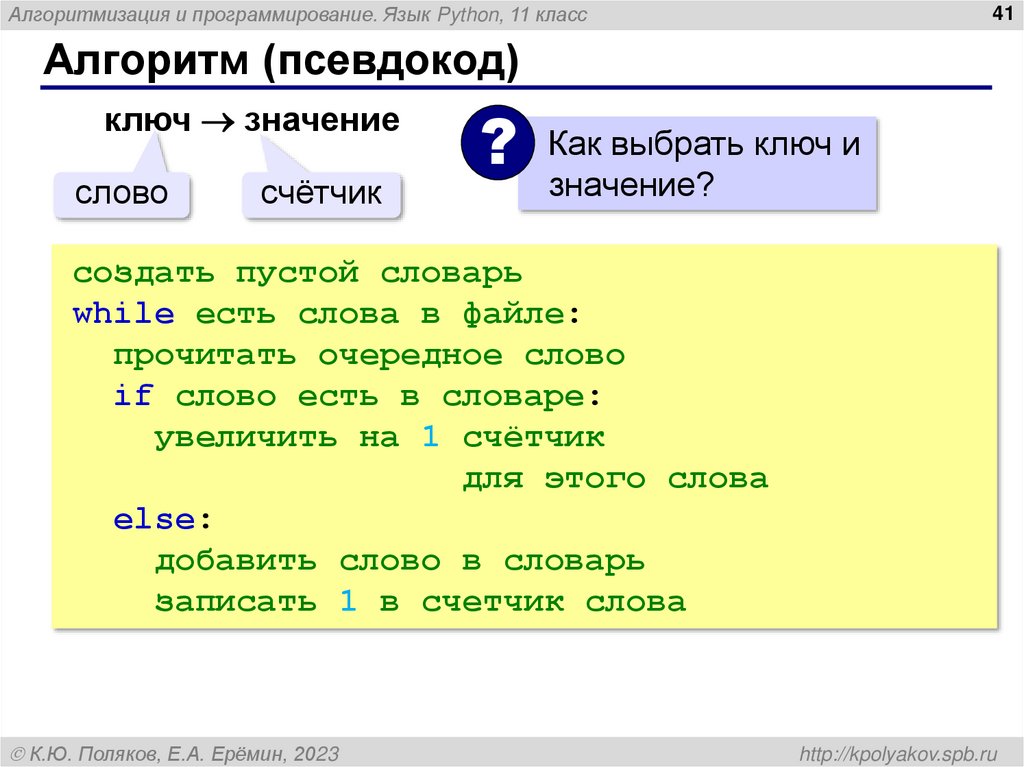Click the text "есть слова в файле"
This screenshot has width=1024, height=767.
pos(380,314)
